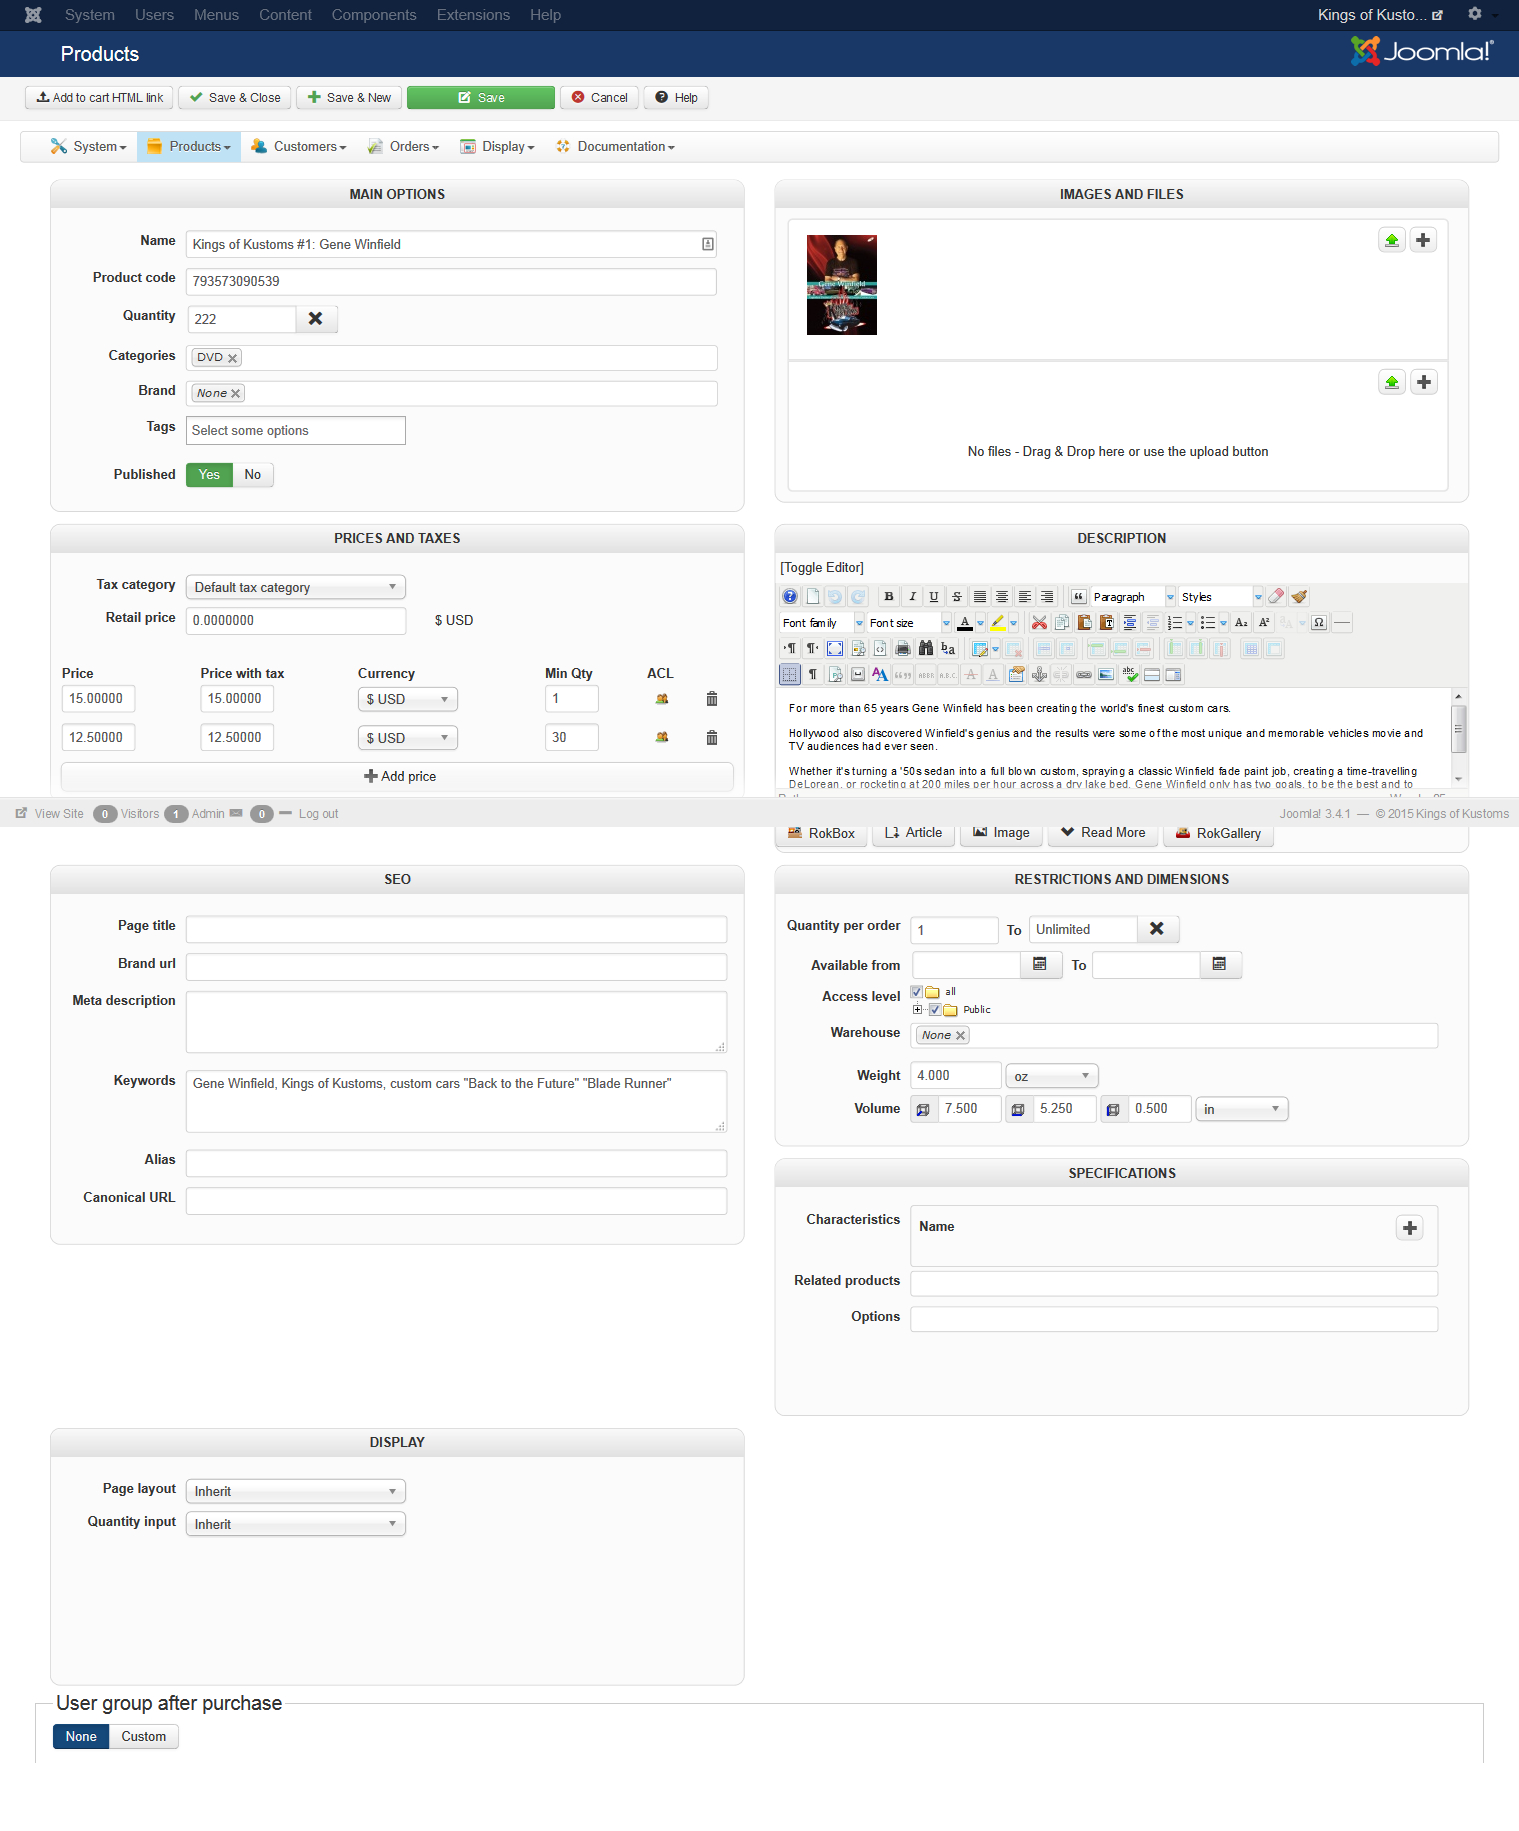
Task: Click Save & New button
Action: [x=349, y=98]
